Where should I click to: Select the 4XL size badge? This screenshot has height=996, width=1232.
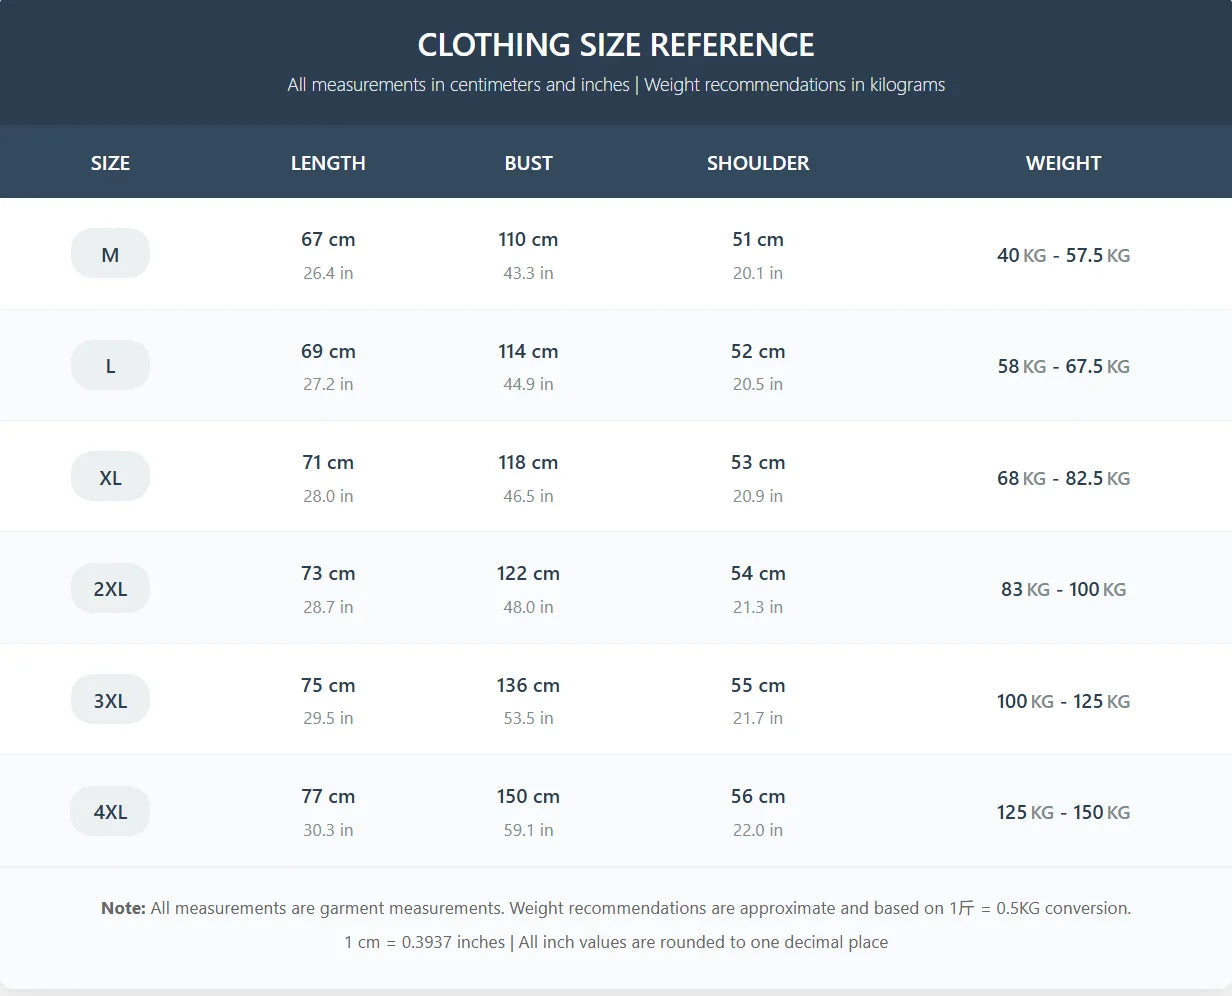pos(110,811)
